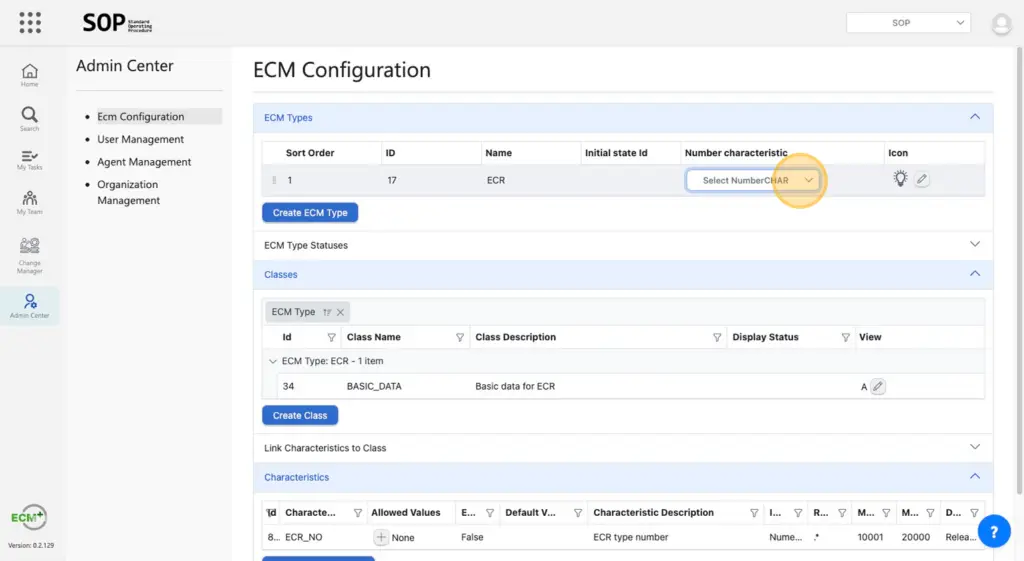1024x561 pixels.
Task: Click the user profile avatar
Action: coord(1000,24)
